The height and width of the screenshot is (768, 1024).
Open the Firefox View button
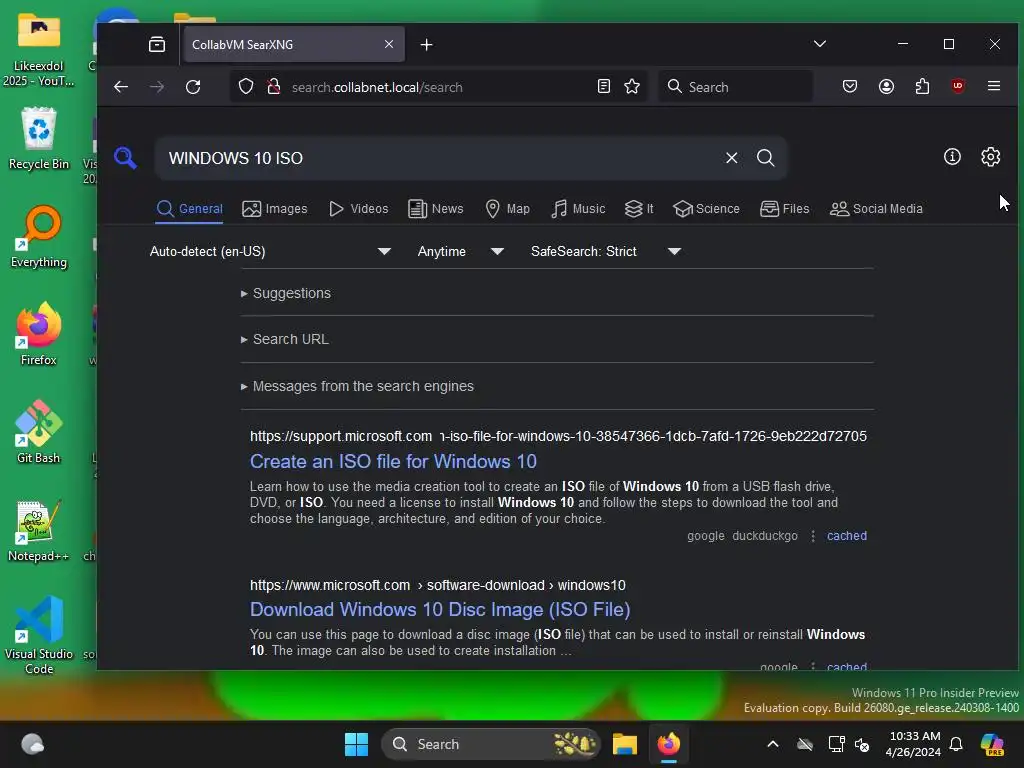[157, 44]
